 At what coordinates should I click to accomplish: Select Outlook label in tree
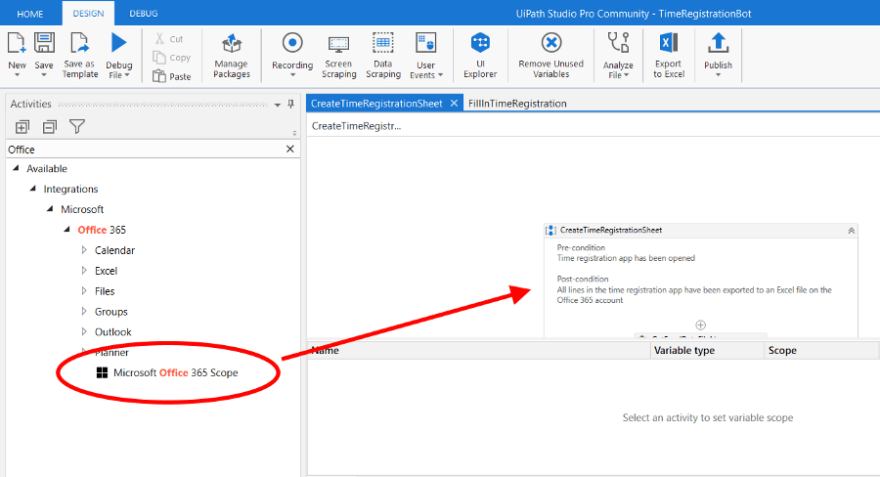click(113, 332)
